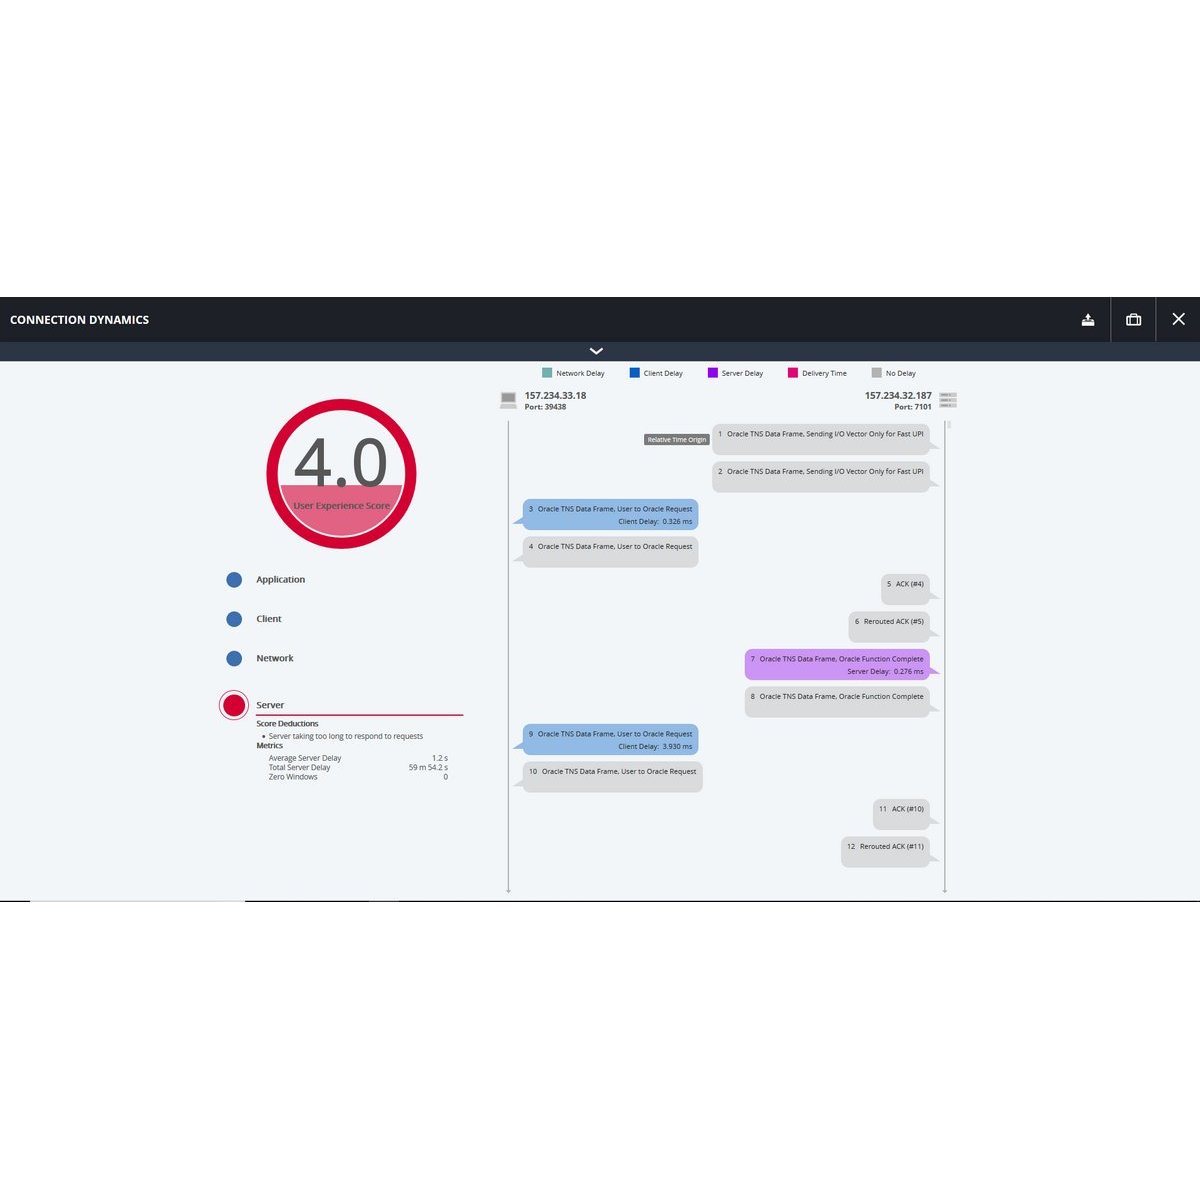Screen dimensions: 1200x1200
Task: Click the "Server taking too long" deduction
Action: pos(345,736)
